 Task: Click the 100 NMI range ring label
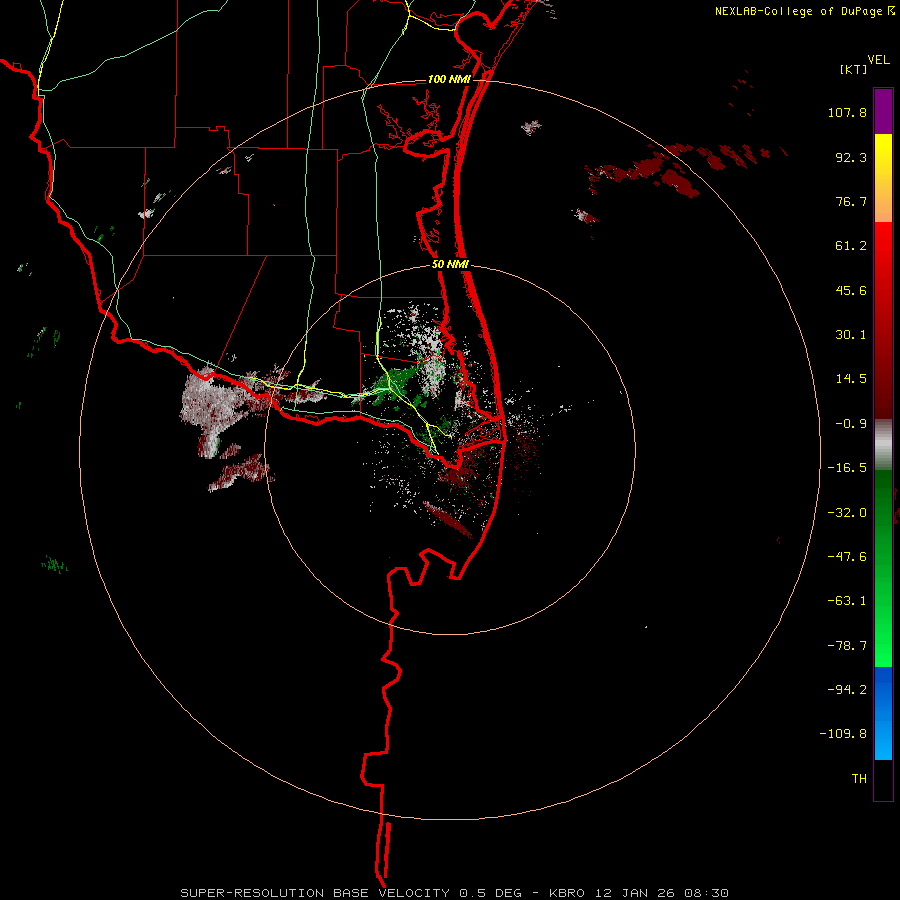click(449, 79)
